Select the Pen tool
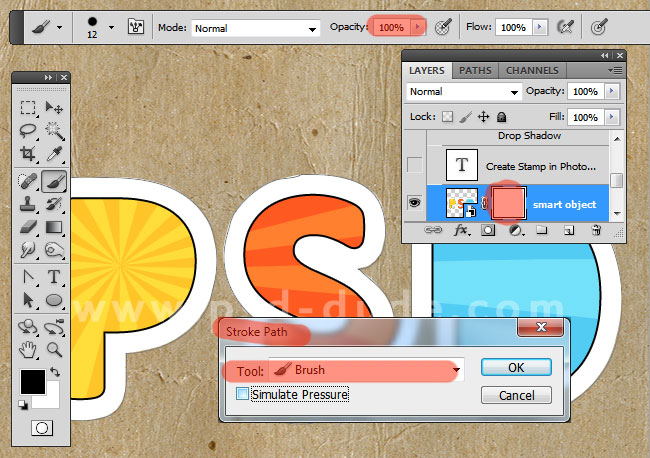 click(x=28, y=277)
